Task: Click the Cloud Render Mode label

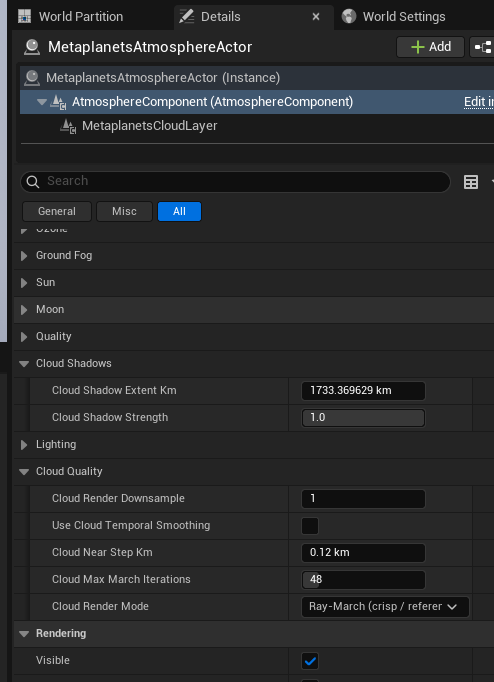Action: tap(100, 606)
